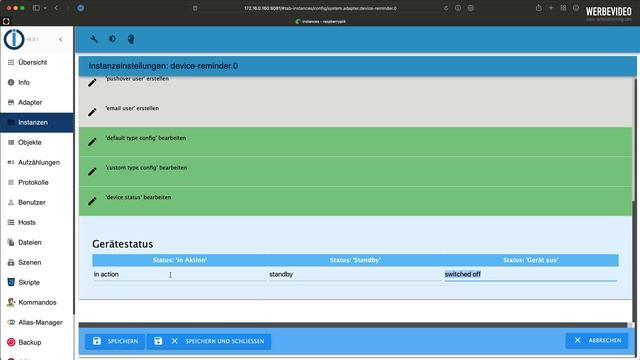Click column header Status: 'in Aktion'

coord(180,260)
